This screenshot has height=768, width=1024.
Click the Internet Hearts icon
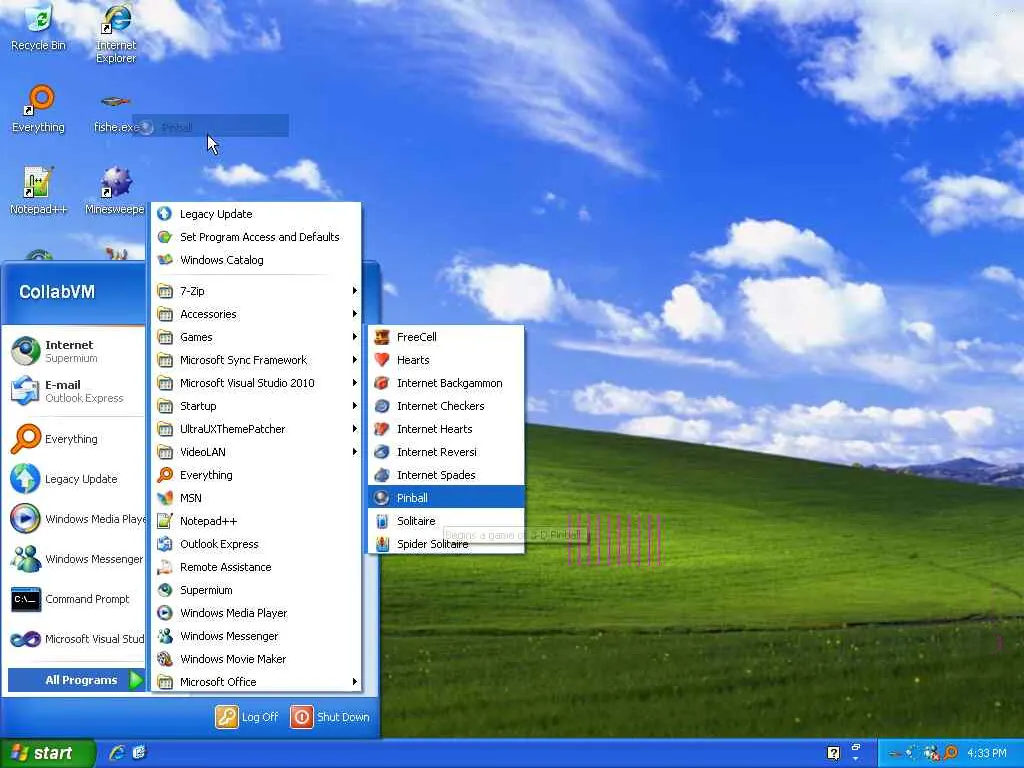382,428
